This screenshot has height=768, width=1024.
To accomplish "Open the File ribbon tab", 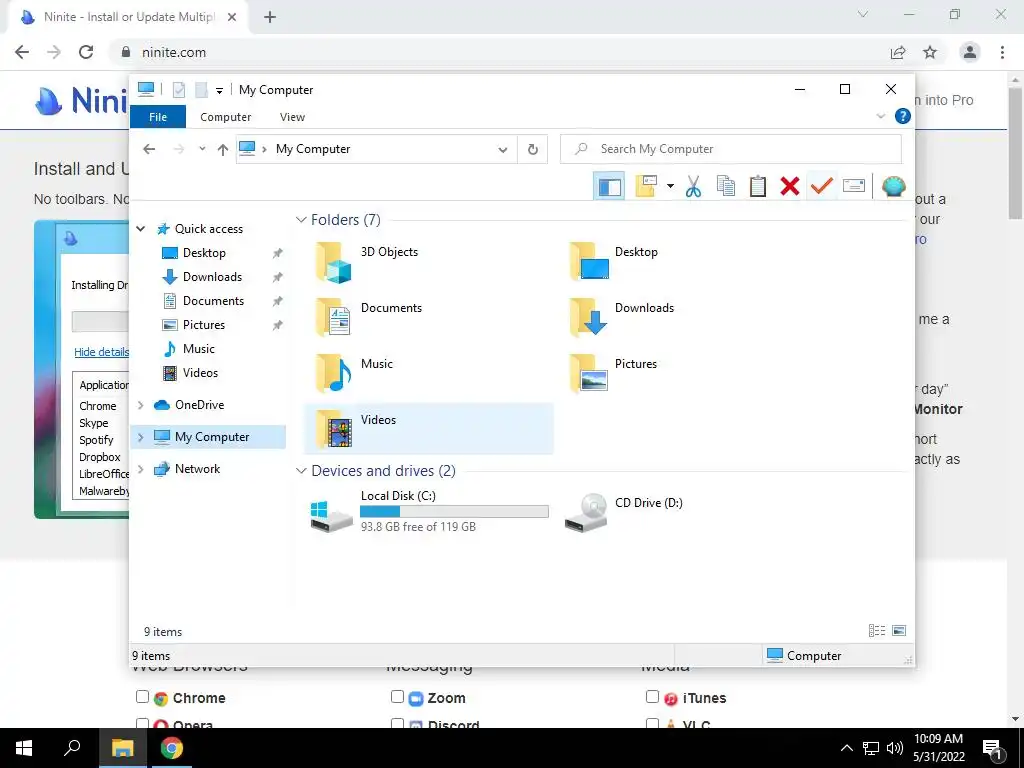I will tap(158, 117).
